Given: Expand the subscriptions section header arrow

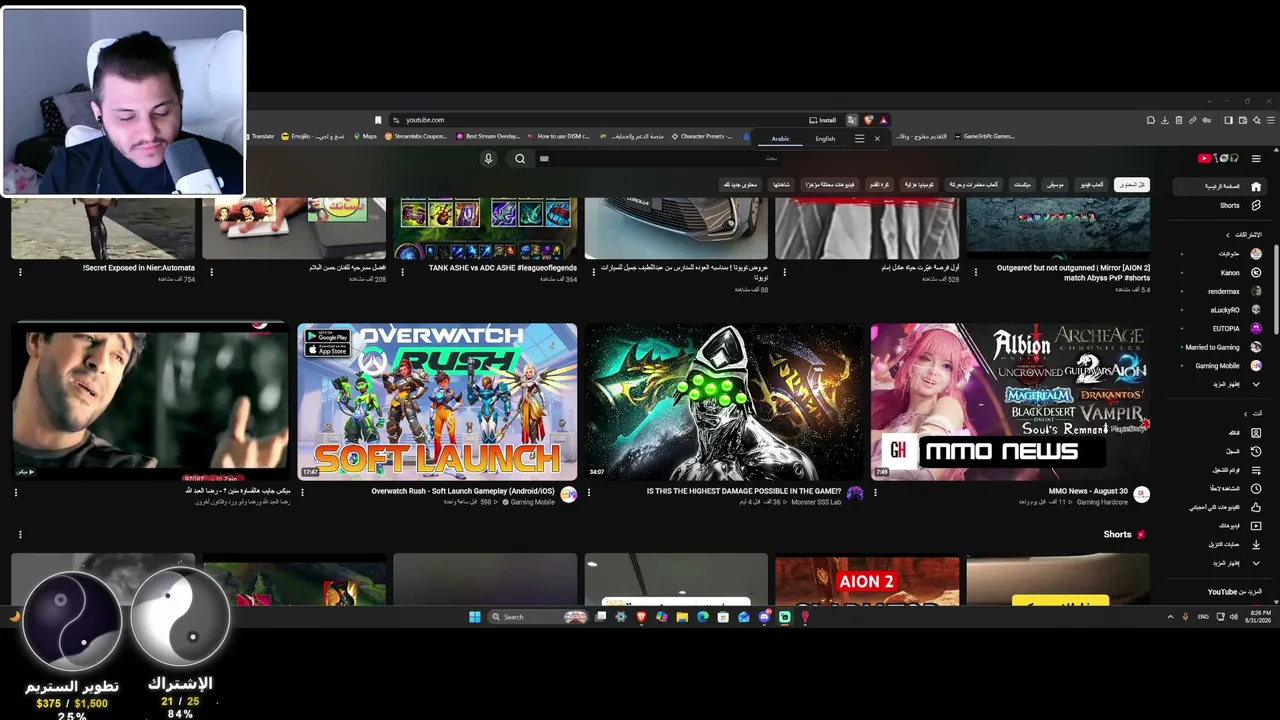Looking at the screenshot, I should pos(1228,235).
